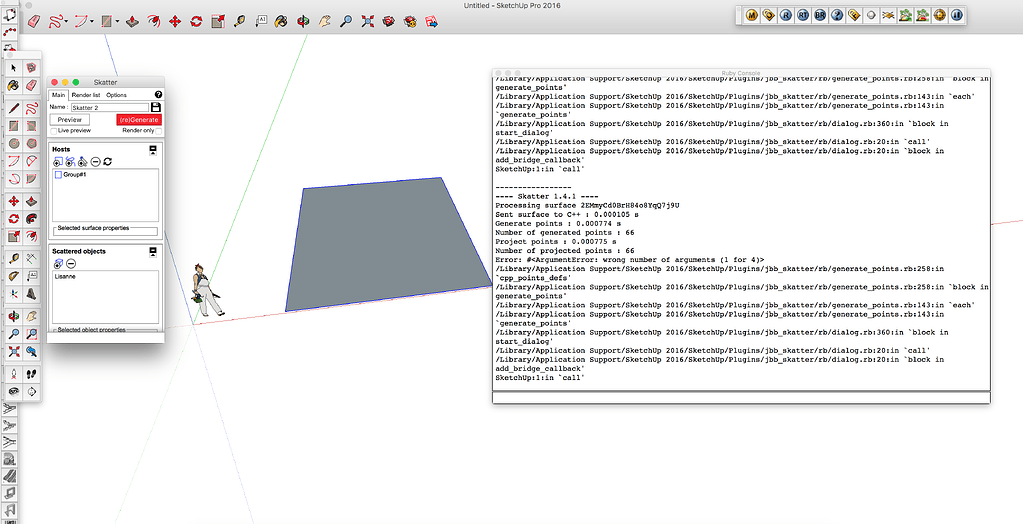Remove host with minus icon in Hosts
This screenshot has width=1023, height=524.
tap(95, 161)
